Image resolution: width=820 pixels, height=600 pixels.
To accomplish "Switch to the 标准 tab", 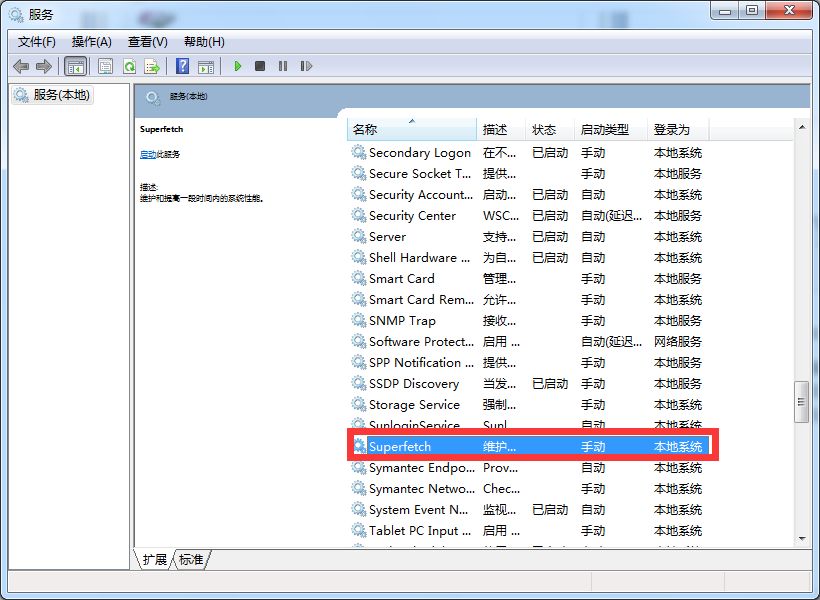I will (x=191, y=559).
